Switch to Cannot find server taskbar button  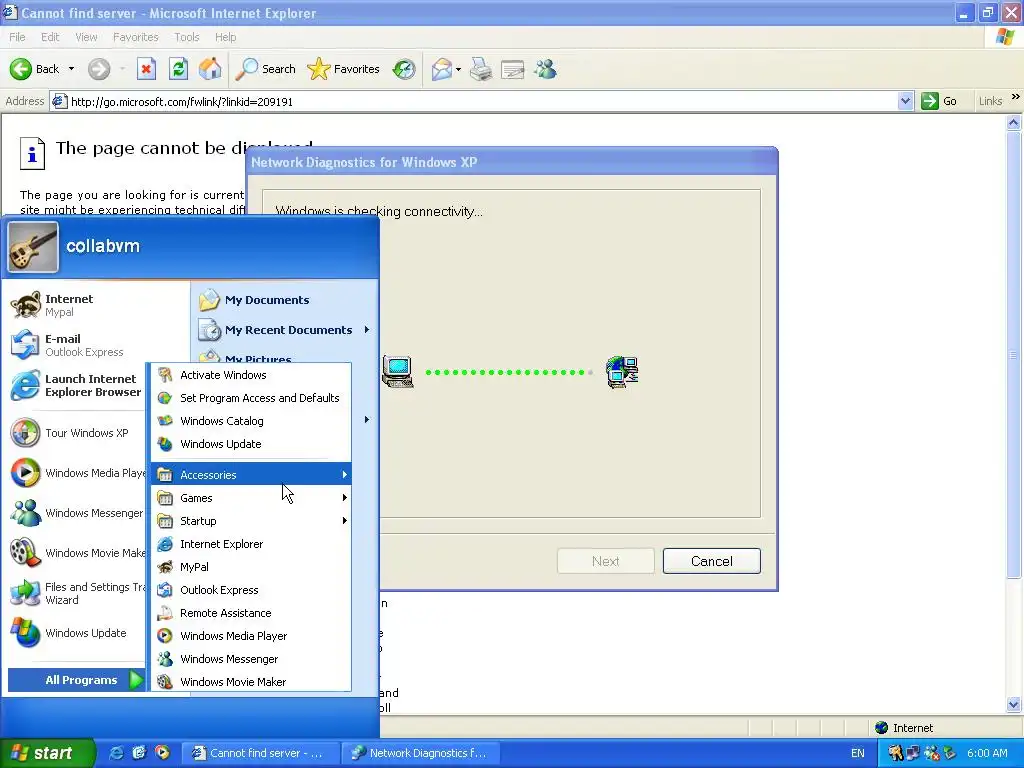click(261, 753)
